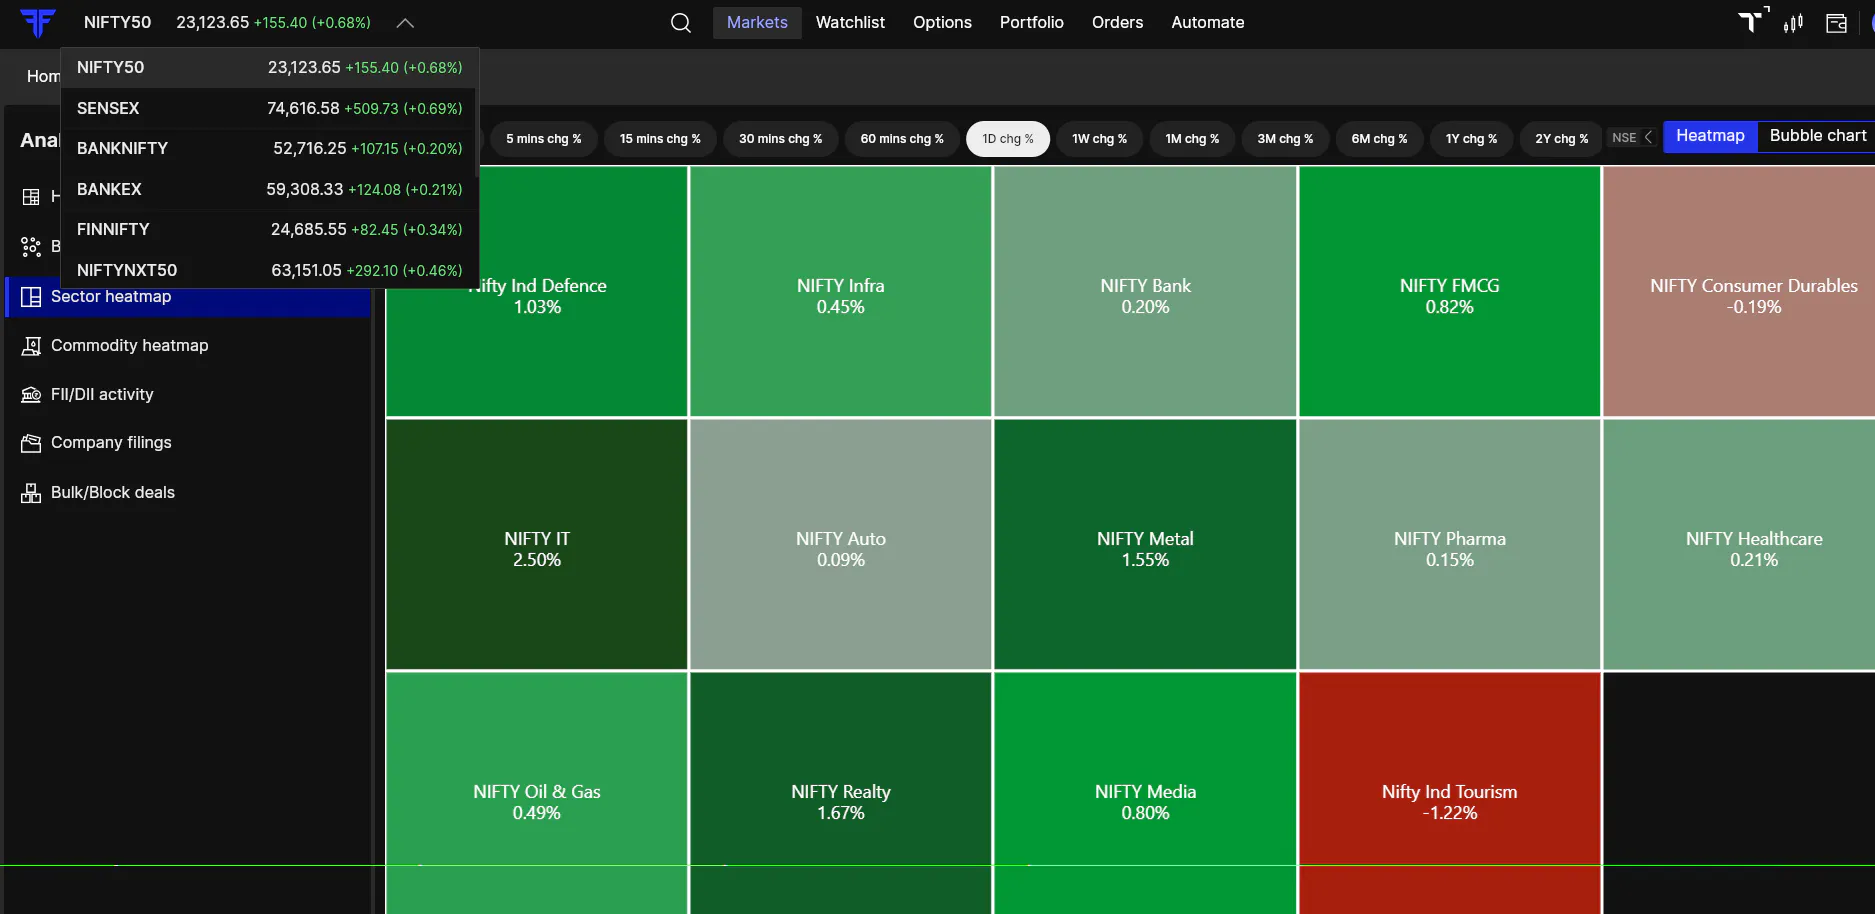Click the app logo icon
The height and width of the screenshot is (914, 1875).
(x=38, y=22)
